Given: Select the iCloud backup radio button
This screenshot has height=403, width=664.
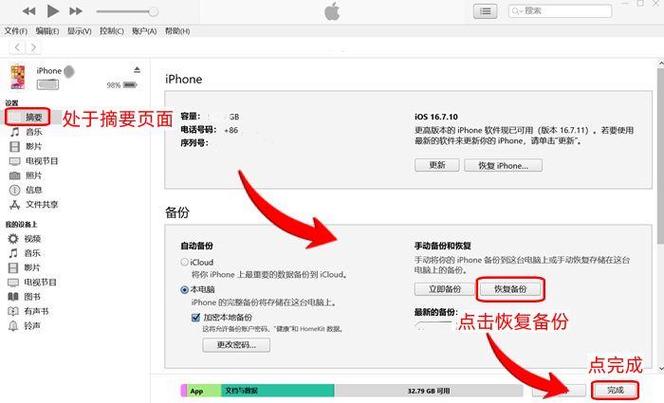Looking at the screenshot, I should tap(185, 262).
